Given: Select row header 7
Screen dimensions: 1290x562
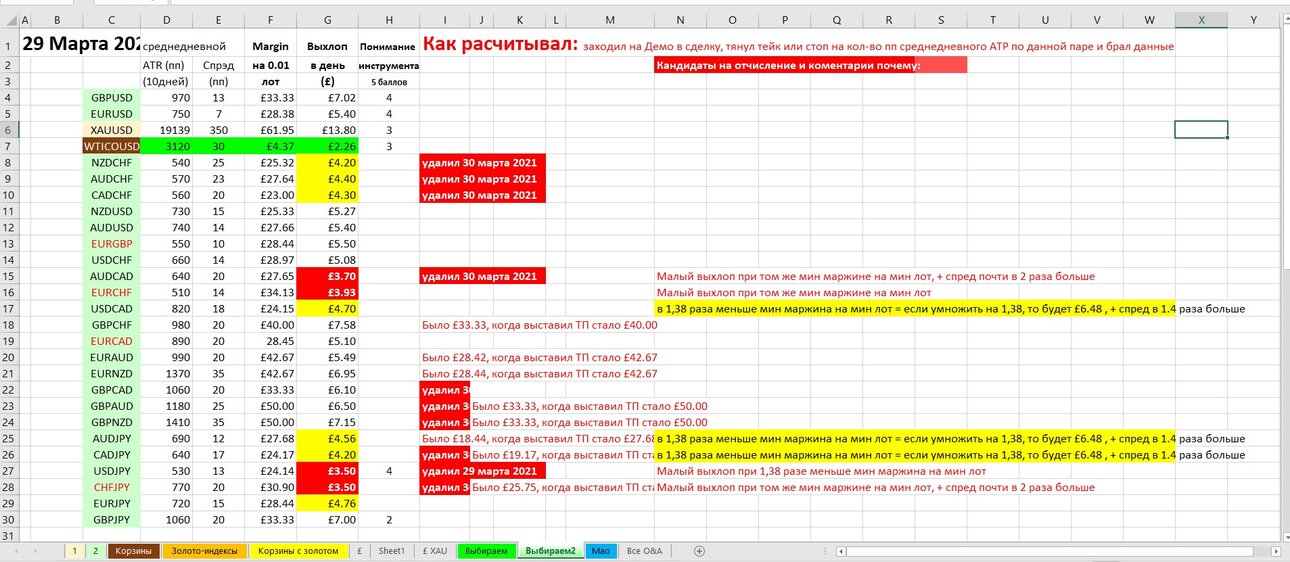Looking at the screenshot, I should 9,146.
